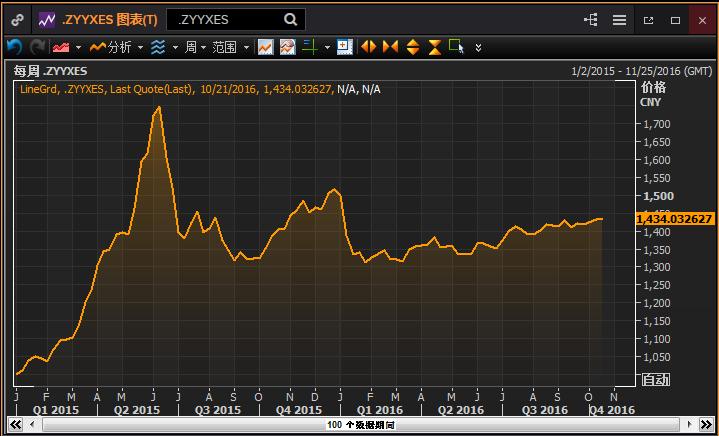
Task: Expand the crosshair tool dropdown arrow
Action: tap(327, 48)
